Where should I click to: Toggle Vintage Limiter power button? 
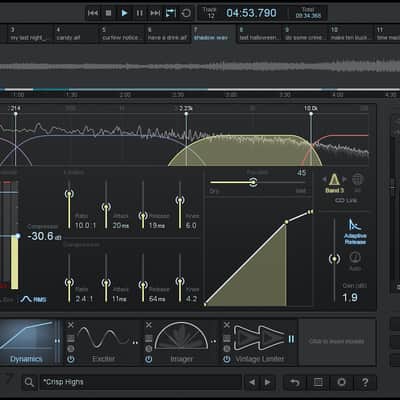(227, 359)
